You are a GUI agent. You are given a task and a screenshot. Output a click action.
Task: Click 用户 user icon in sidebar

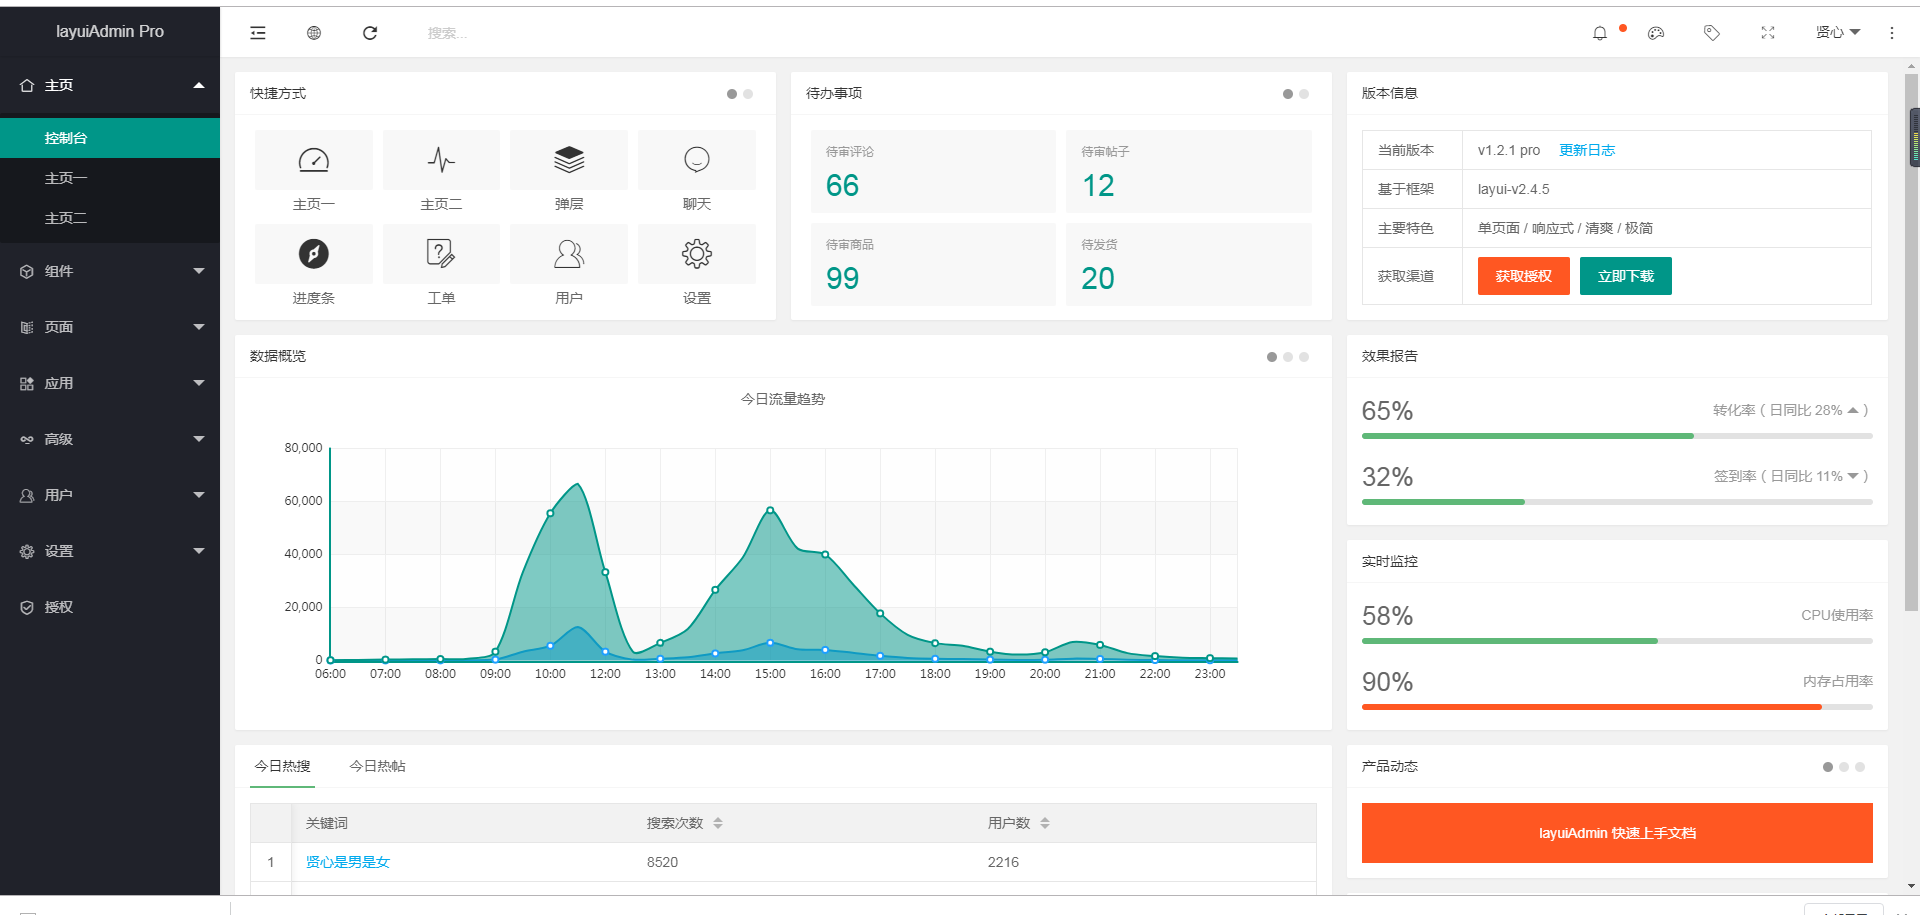click(x=27, y=496)
